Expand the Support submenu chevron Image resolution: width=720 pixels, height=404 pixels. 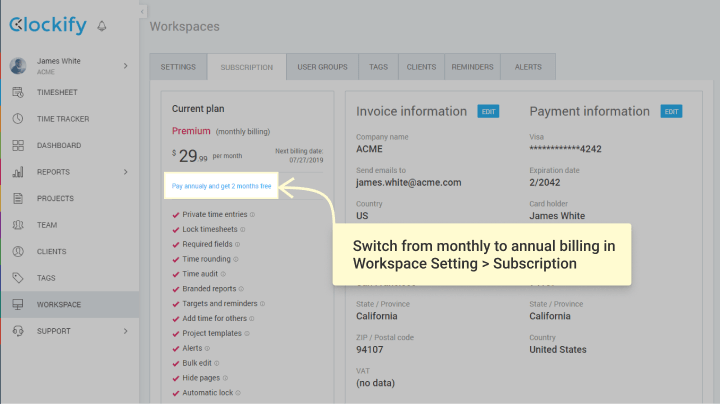(x=126, y=331)
